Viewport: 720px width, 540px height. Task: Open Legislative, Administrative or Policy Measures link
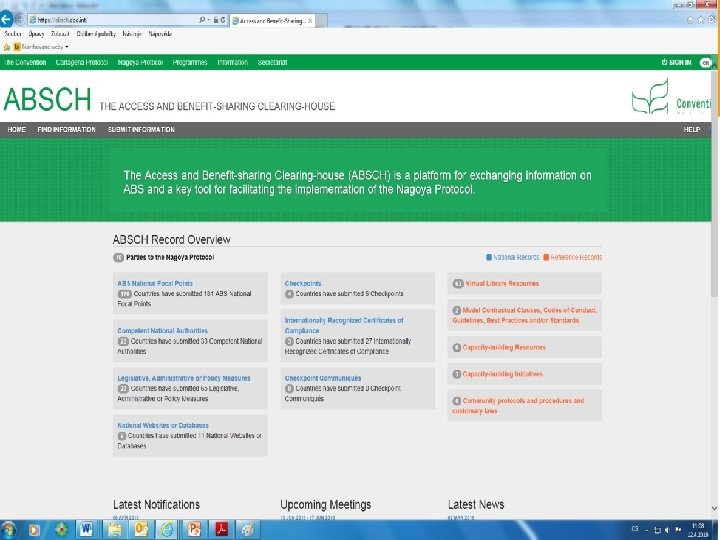[184, 378]
